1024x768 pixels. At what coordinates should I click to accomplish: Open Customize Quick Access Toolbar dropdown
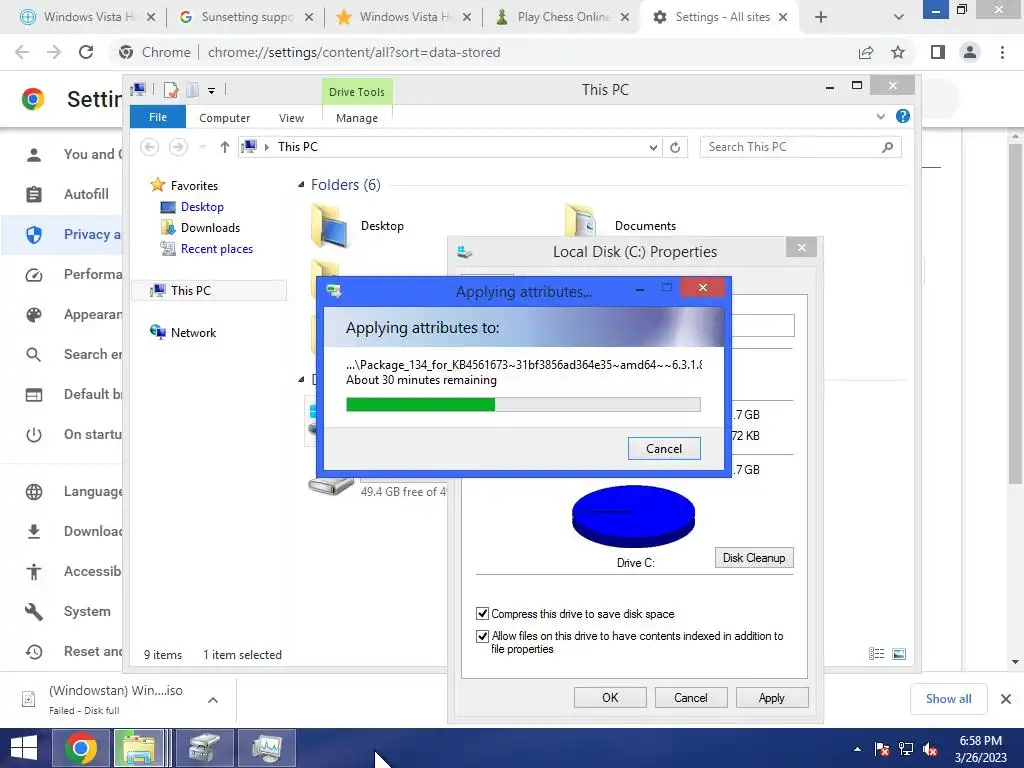[x=212, y=91]
